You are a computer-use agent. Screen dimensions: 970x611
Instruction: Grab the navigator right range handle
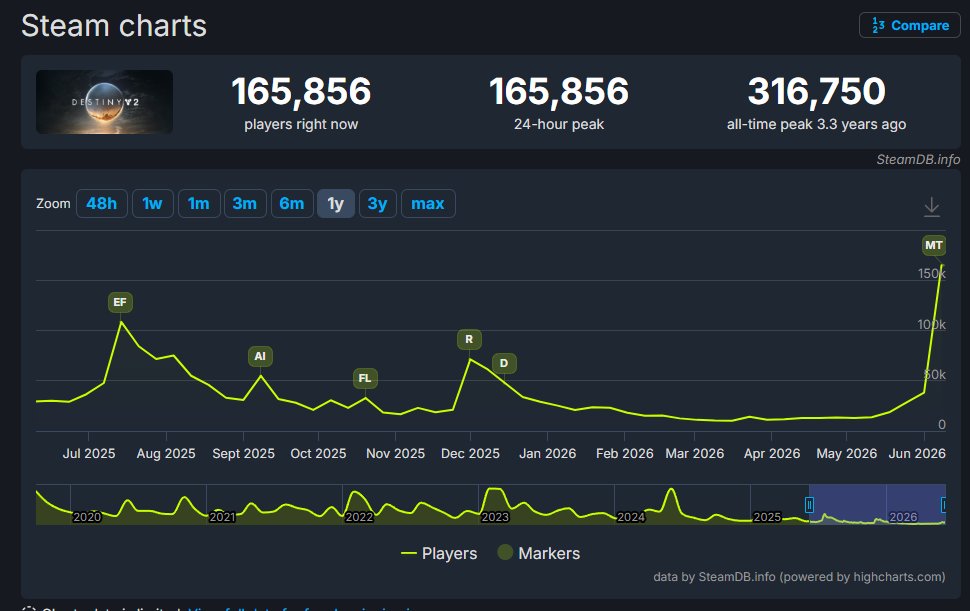point(943,505)
